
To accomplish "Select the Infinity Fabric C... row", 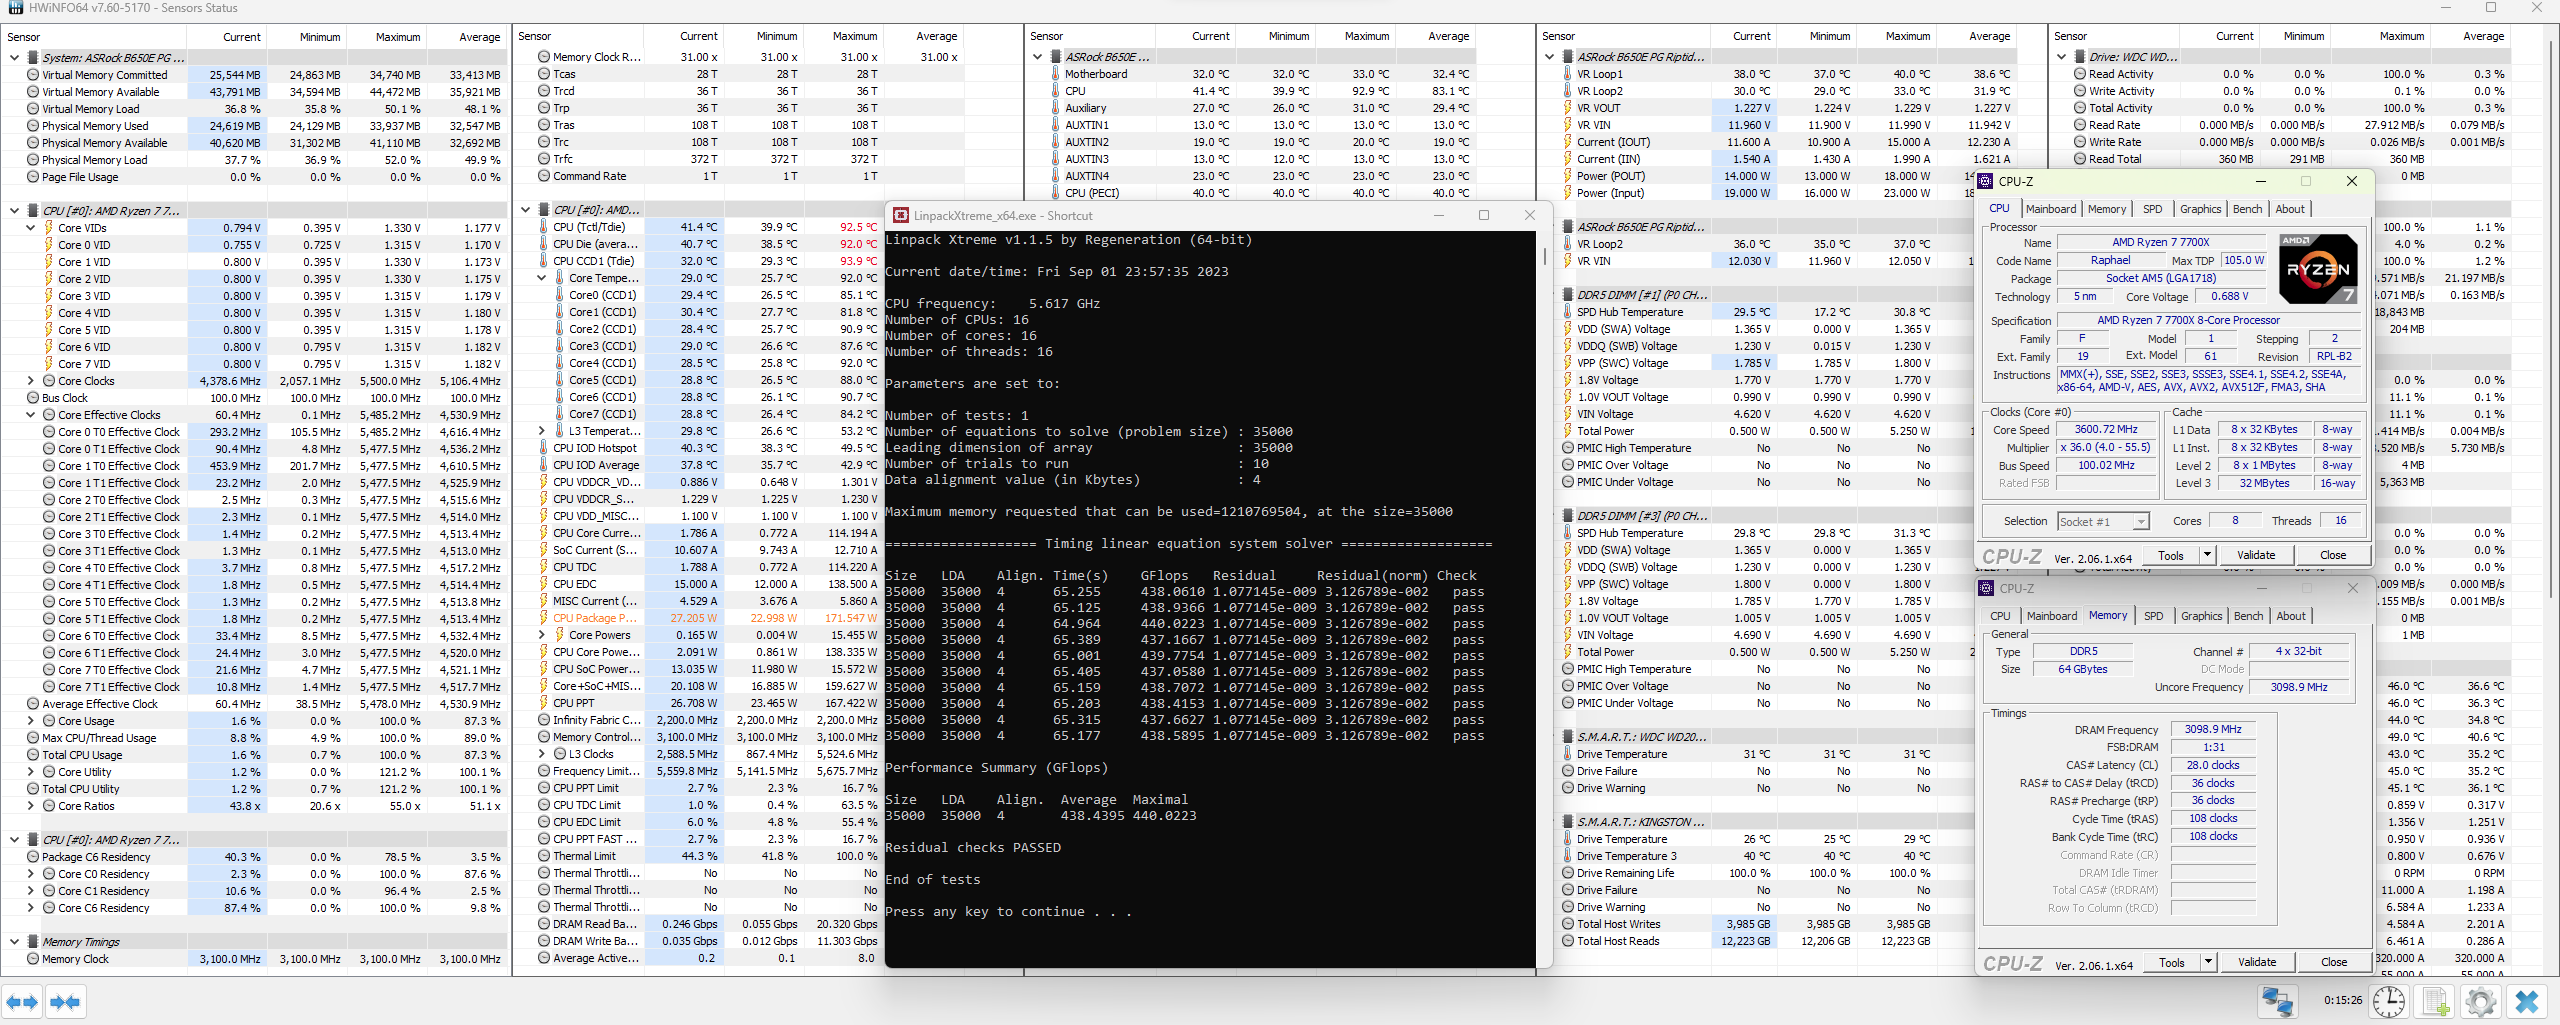I will click(705, 720).
